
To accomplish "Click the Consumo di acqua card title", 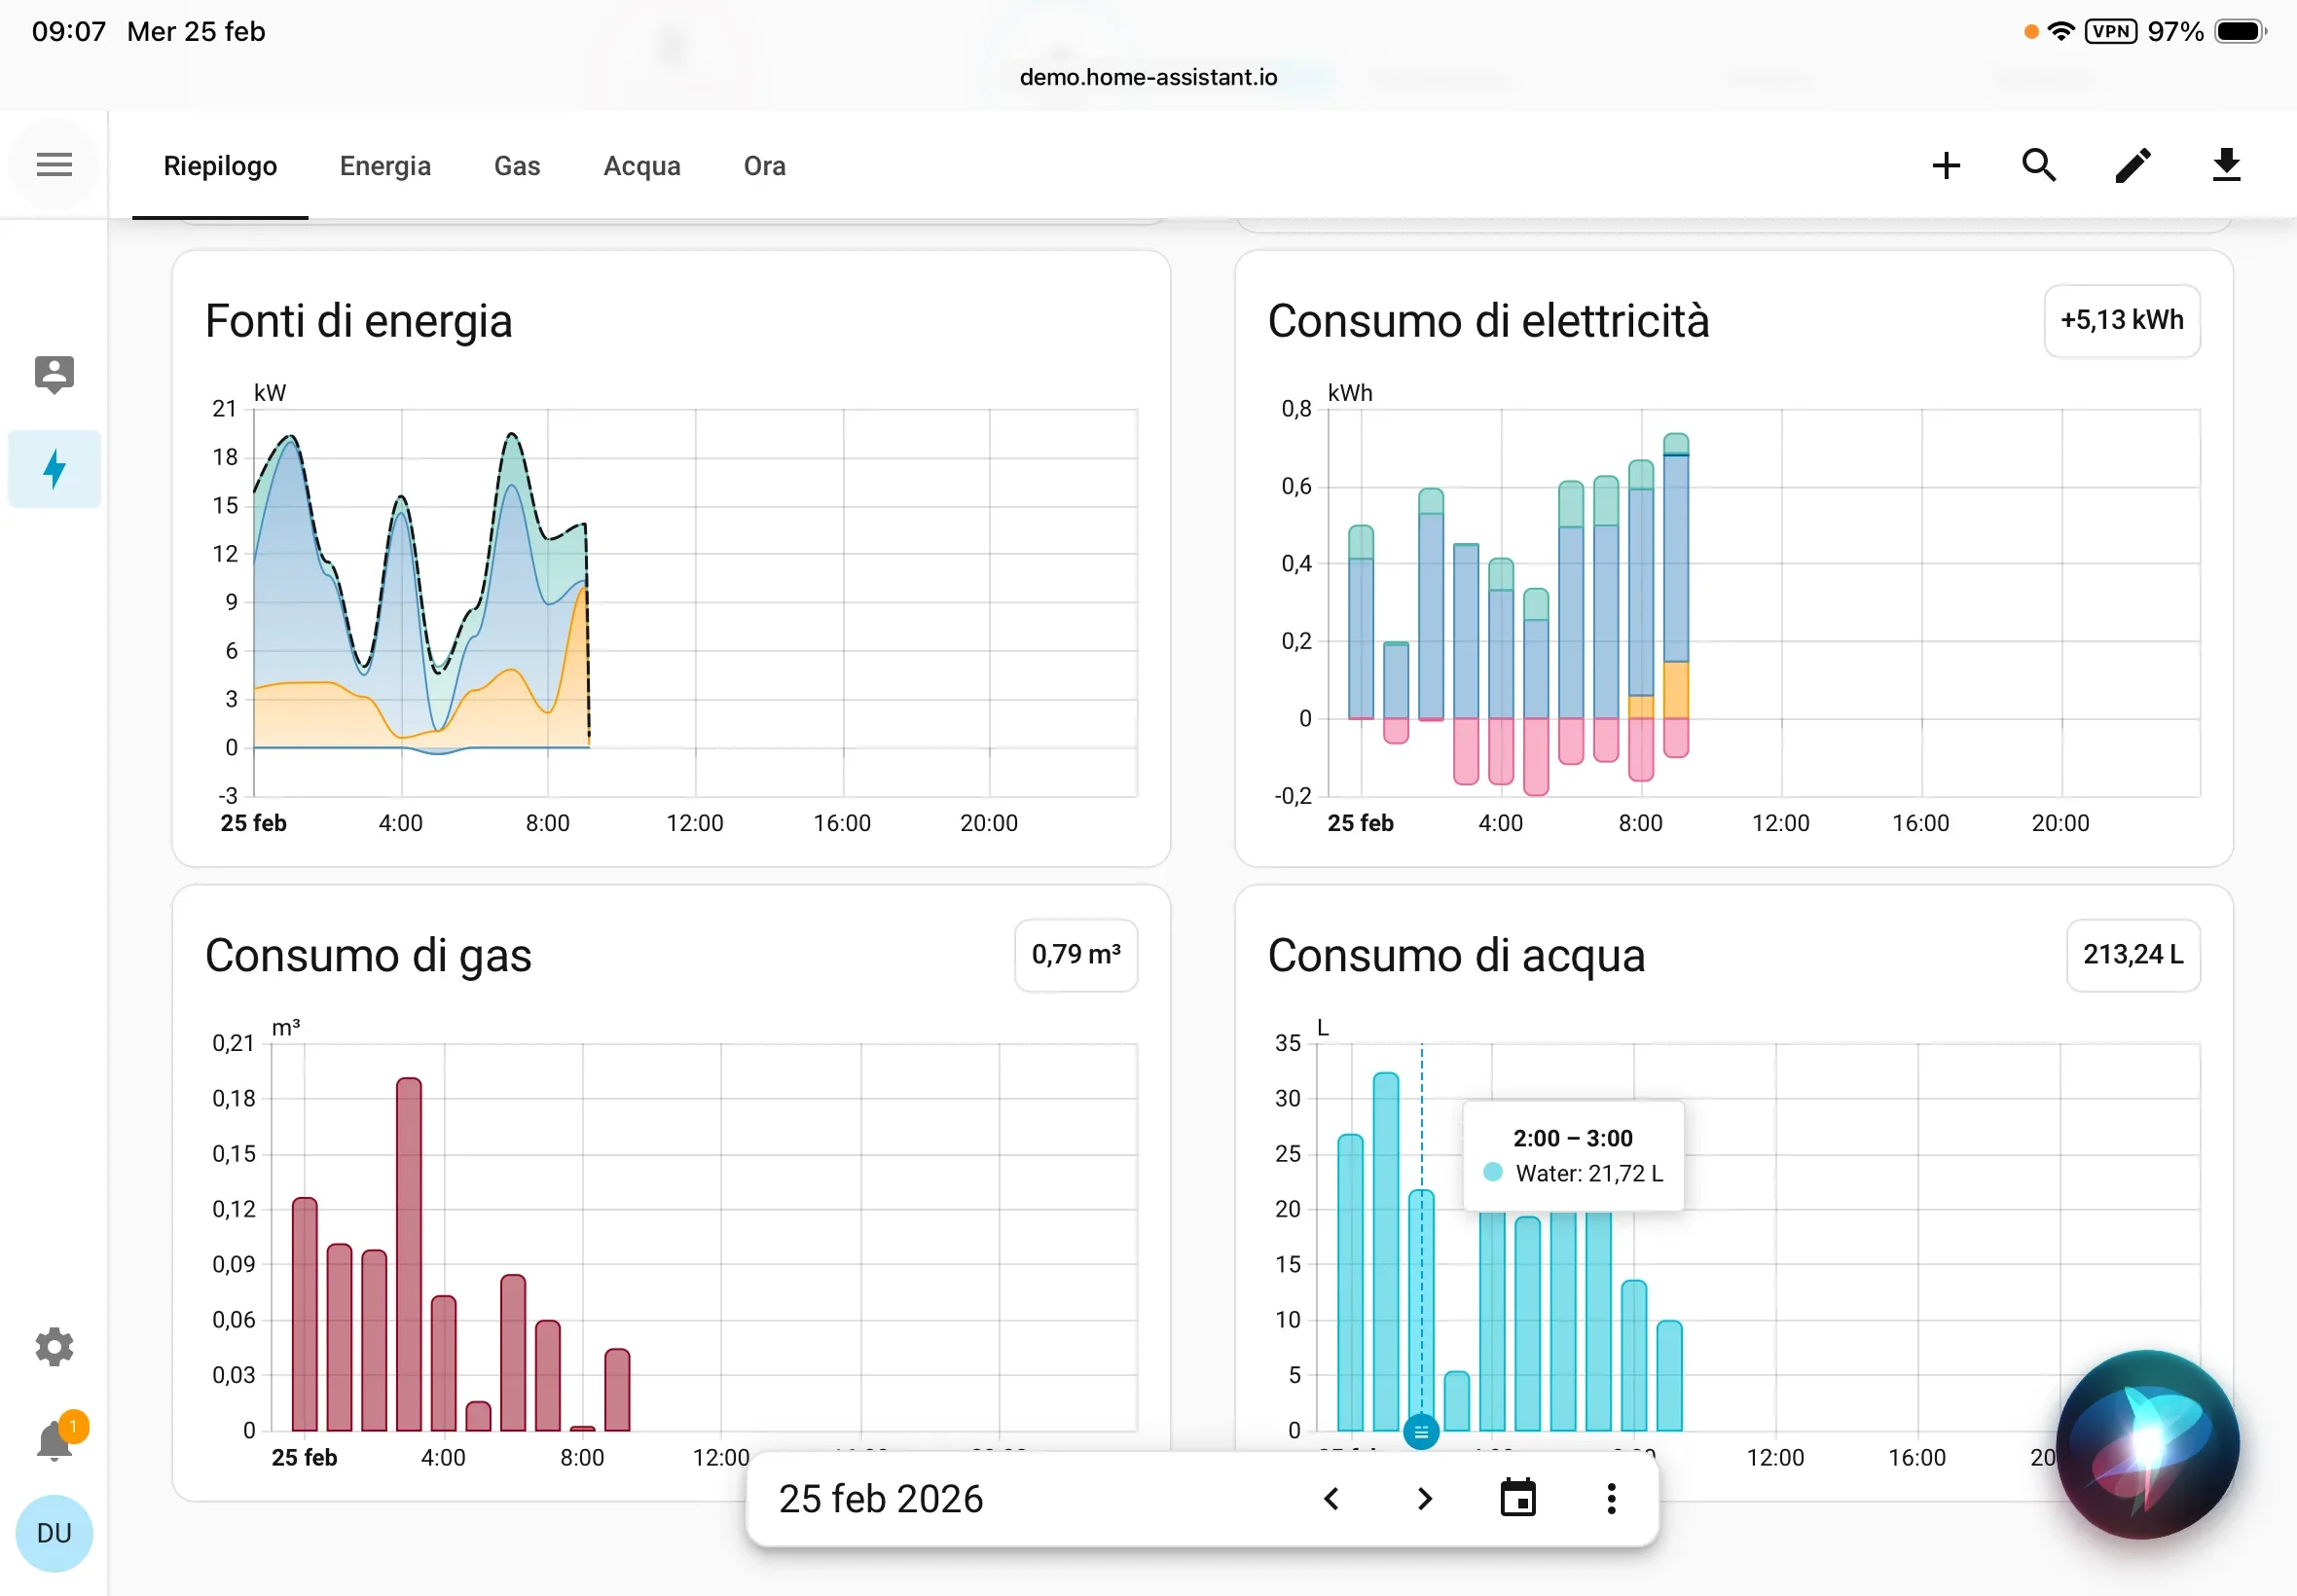I will tap(1456, 956).
